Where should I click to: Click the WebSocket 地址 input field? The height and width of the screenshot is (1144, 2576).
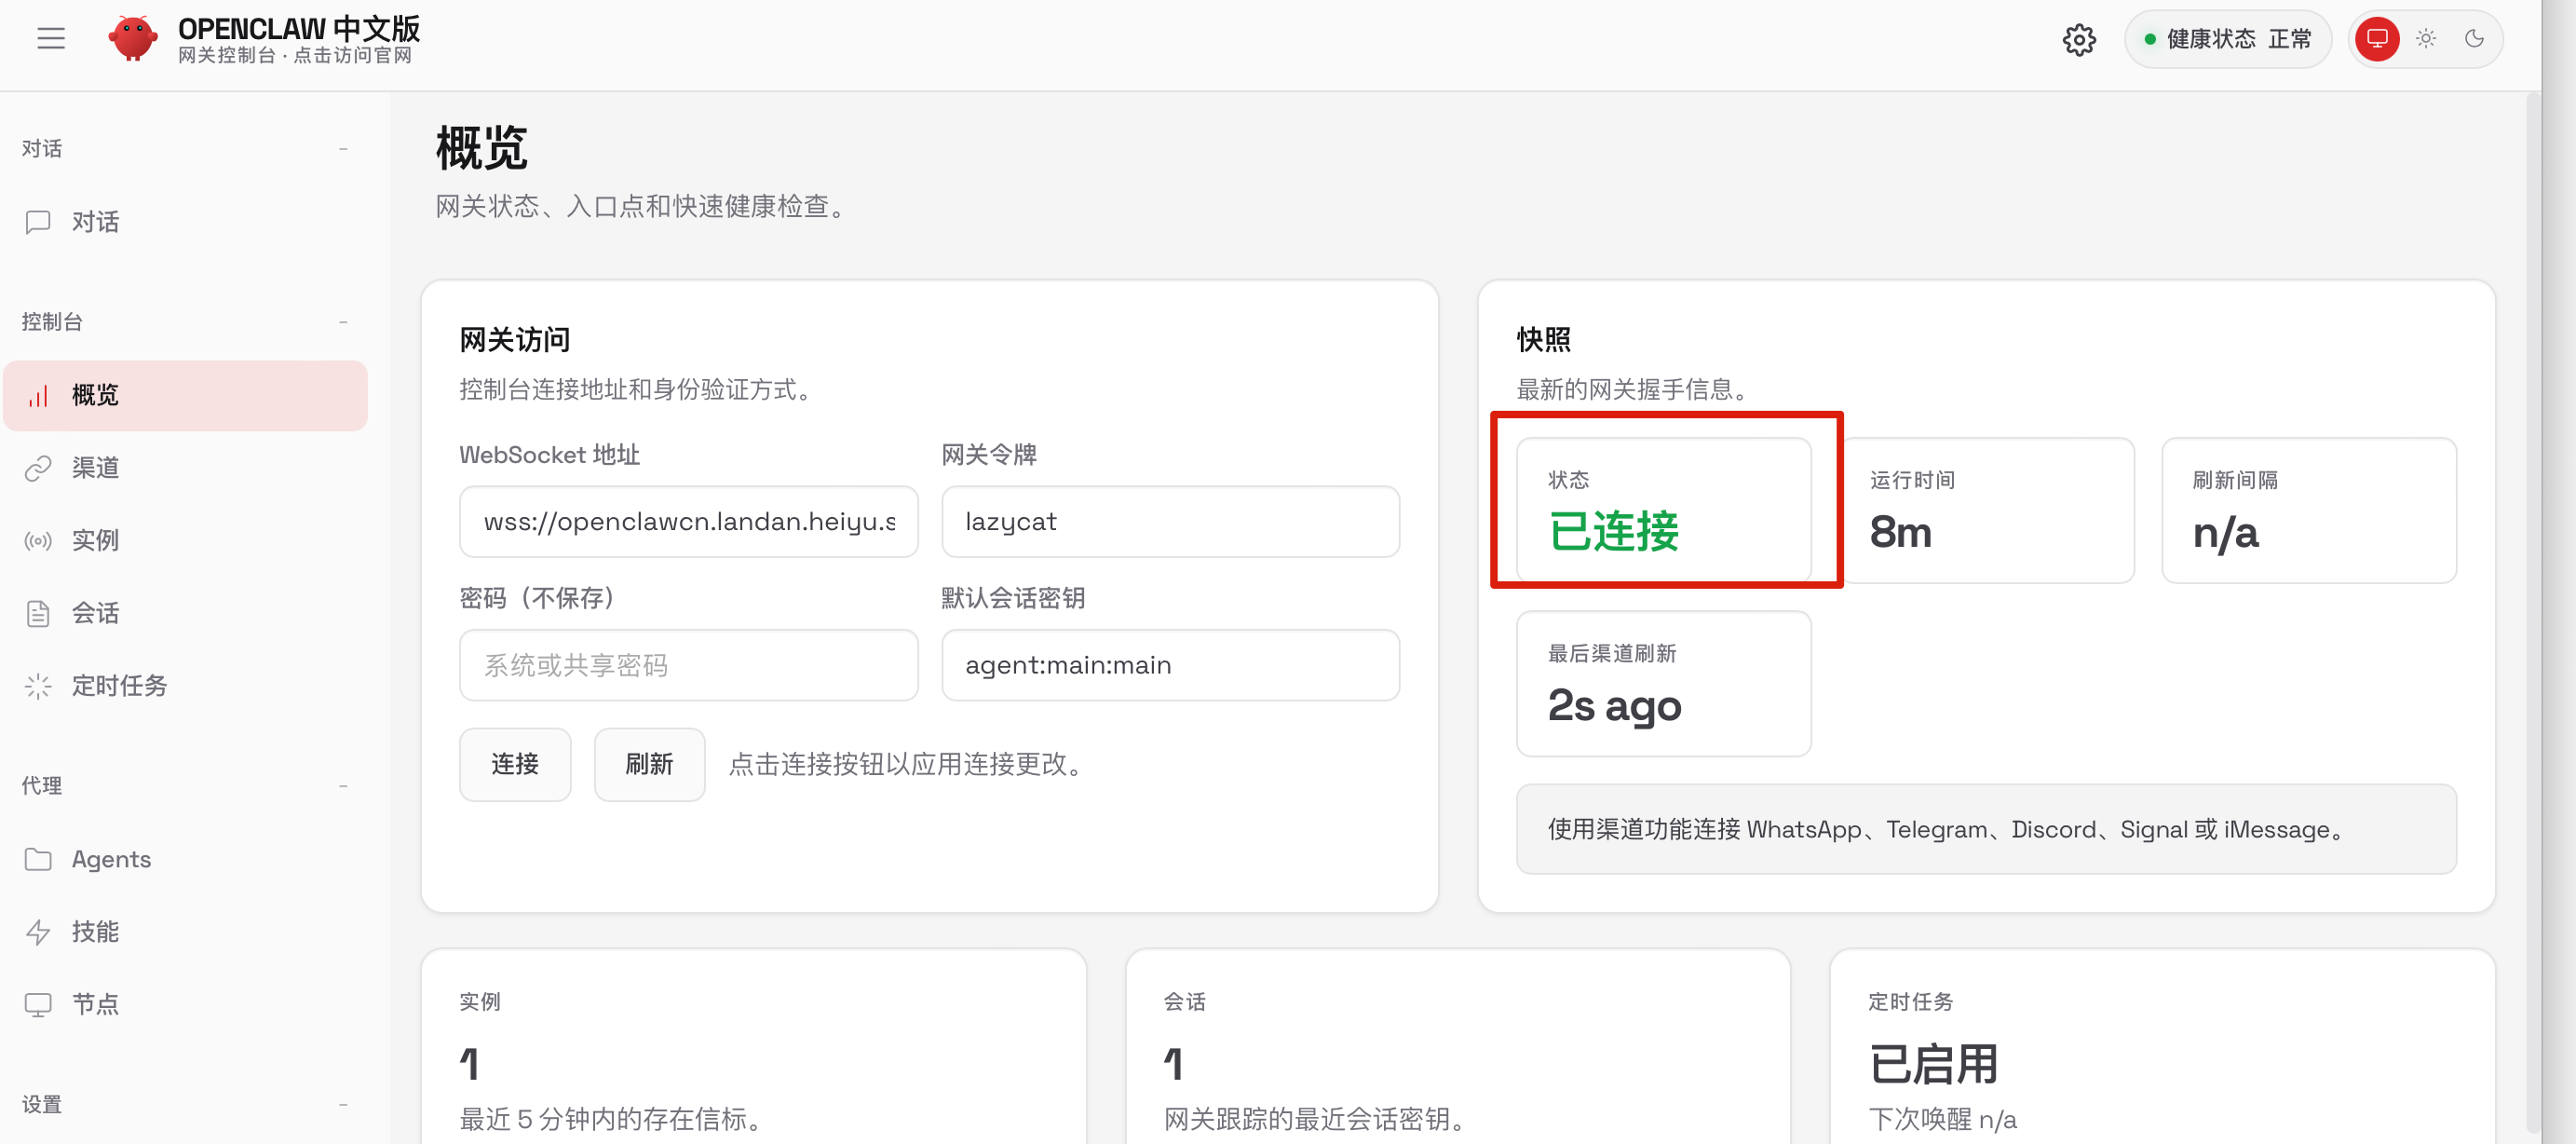688,522
